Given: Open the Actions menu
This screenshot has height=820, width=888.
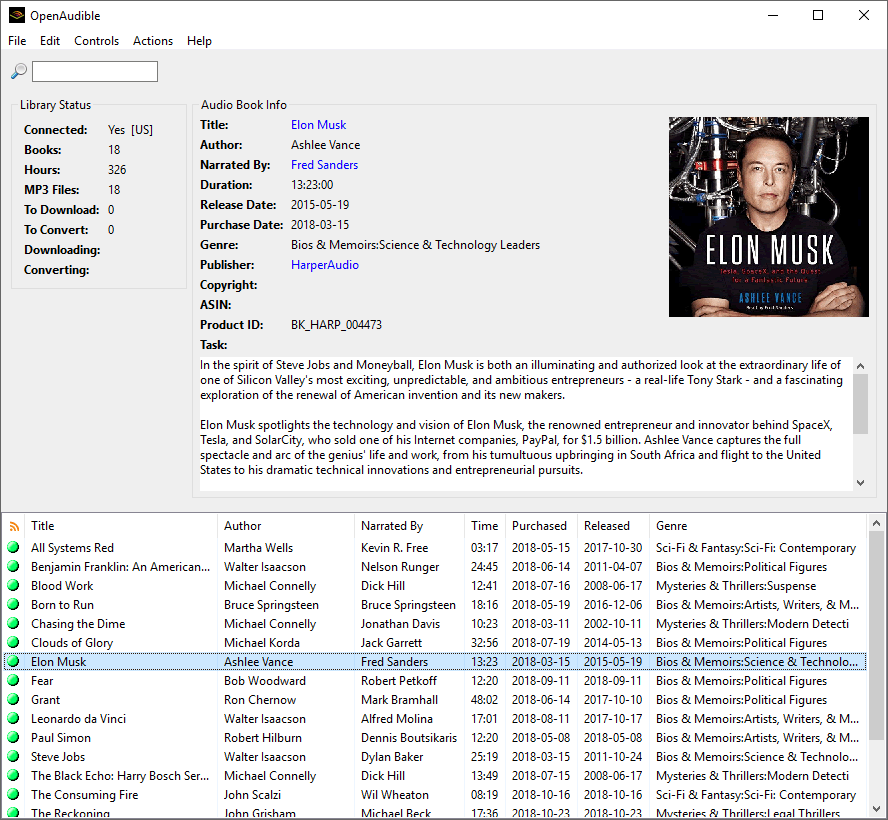Looking at the screenshot, I should click(x=152, y=41).
